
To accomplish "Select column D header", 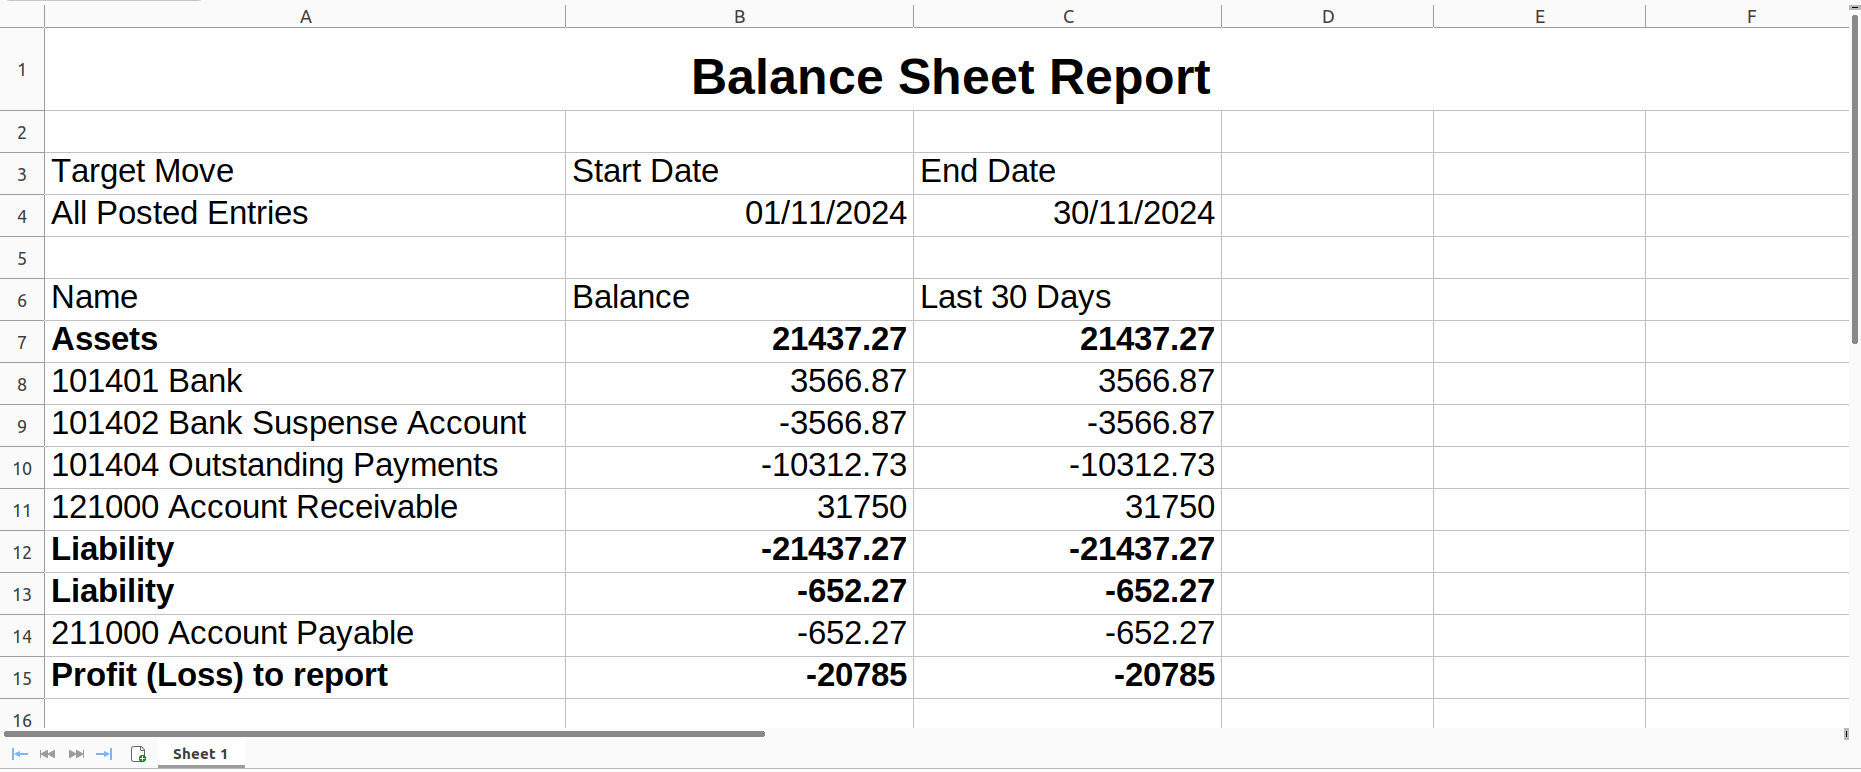I will coord(1327,16).
